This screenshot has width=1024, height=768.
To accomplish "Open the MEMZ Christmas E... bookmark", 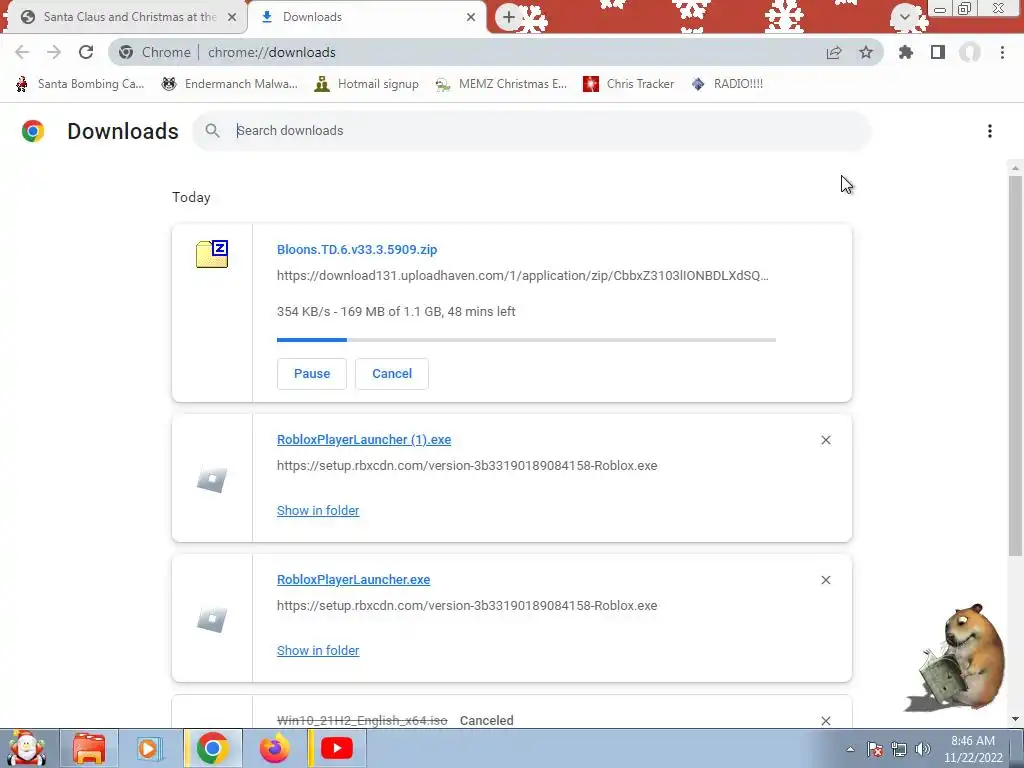I will (501, 84).
